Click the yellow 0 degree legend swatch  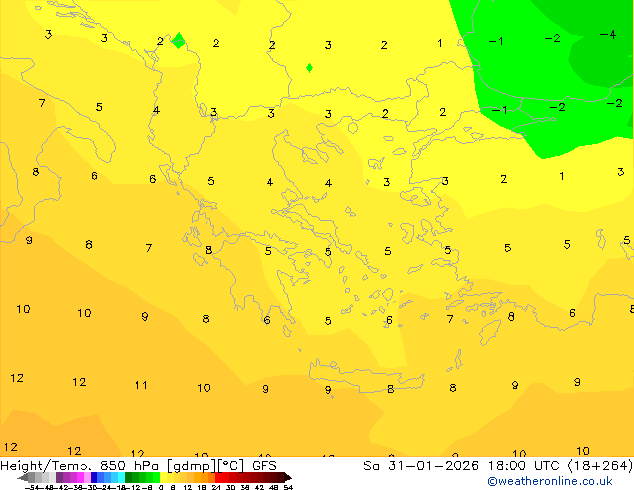tap(163, 477)
